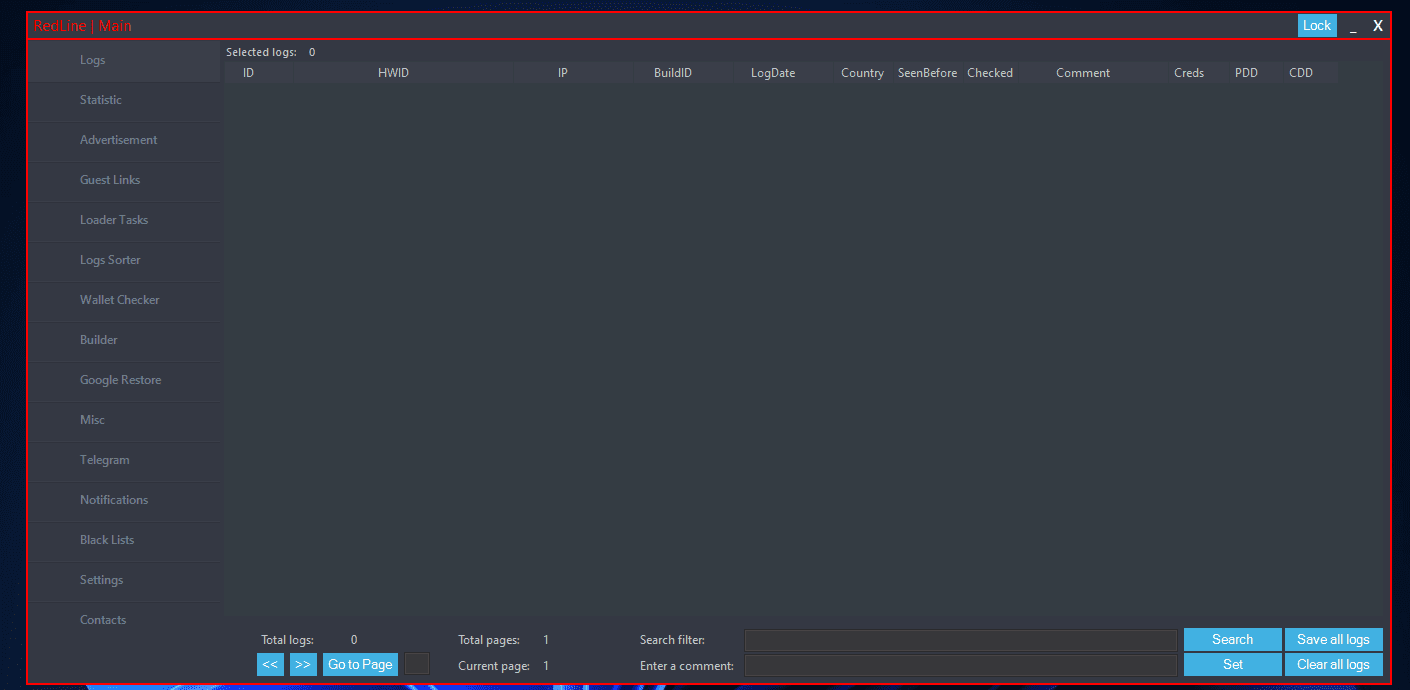Sort table by LogDate column header
Screen dimensions: 1410x690
773,73
